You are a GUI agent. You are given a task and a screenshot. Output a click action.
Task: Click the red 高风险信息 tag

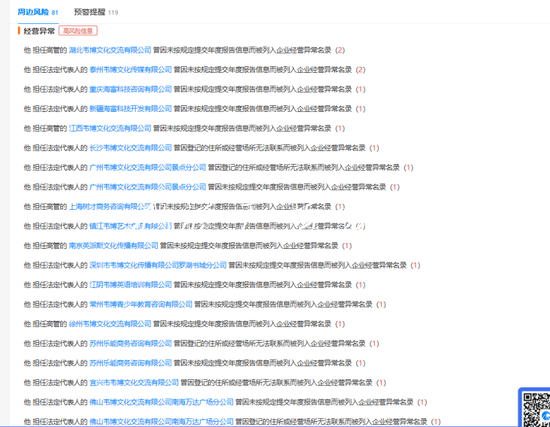tap(78, 31)
